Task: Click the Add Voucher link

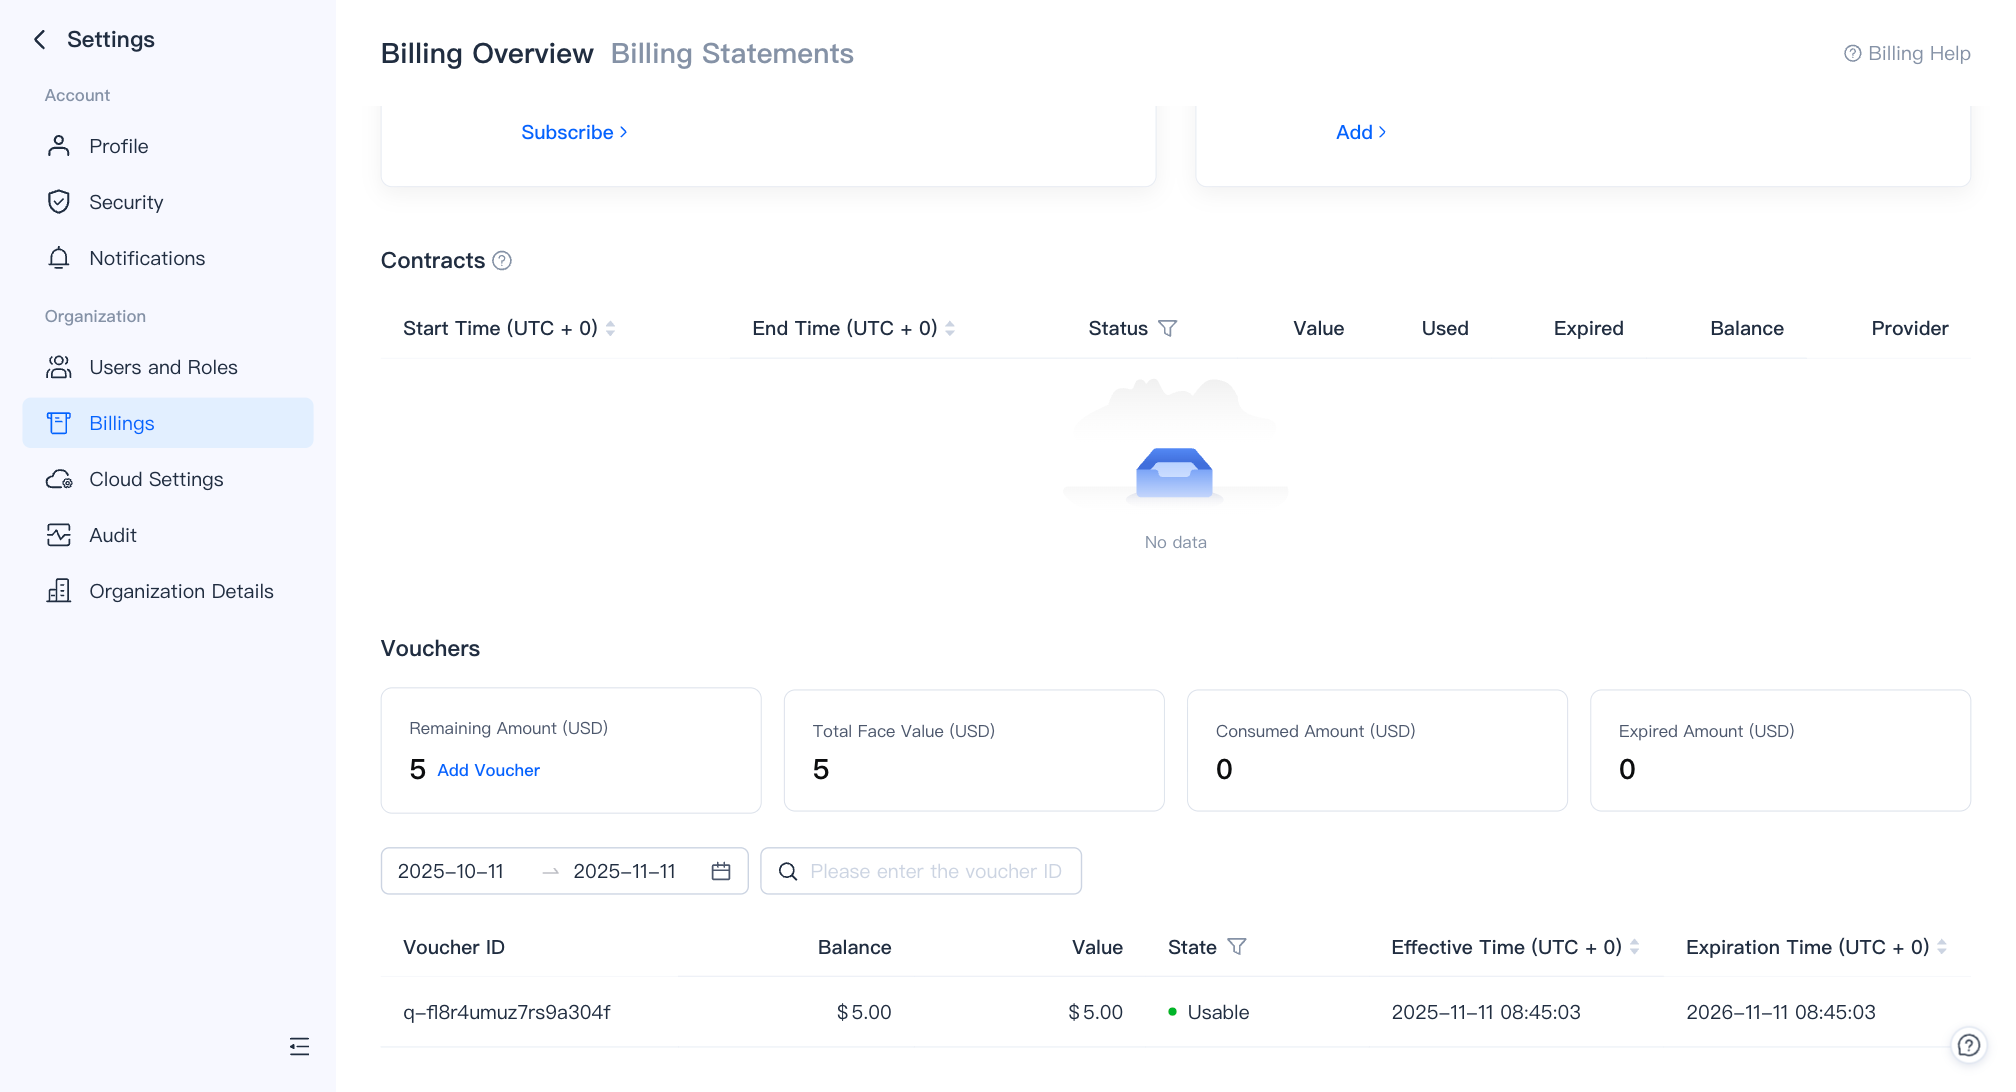Action: coord(488,770)
